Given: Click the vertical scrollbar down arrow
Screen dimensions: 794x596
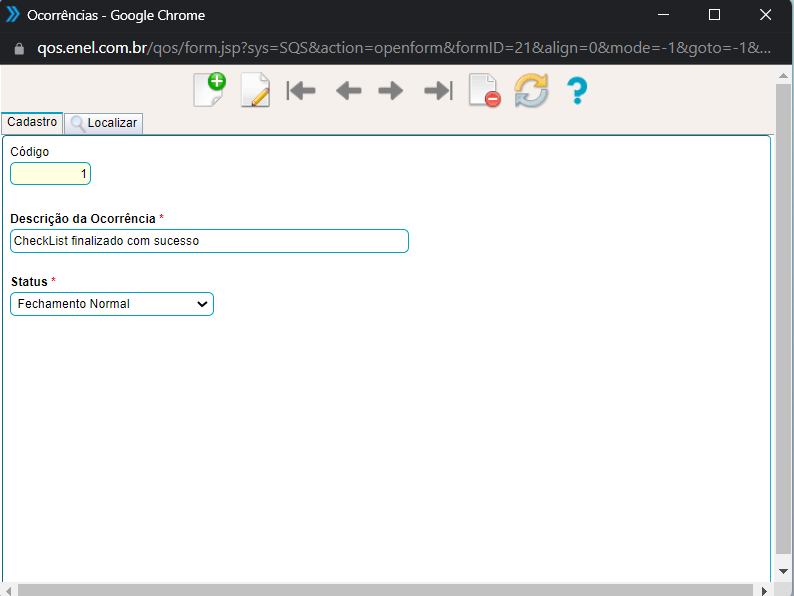Looking at the screenshot, I should click(x=784, y=573).
